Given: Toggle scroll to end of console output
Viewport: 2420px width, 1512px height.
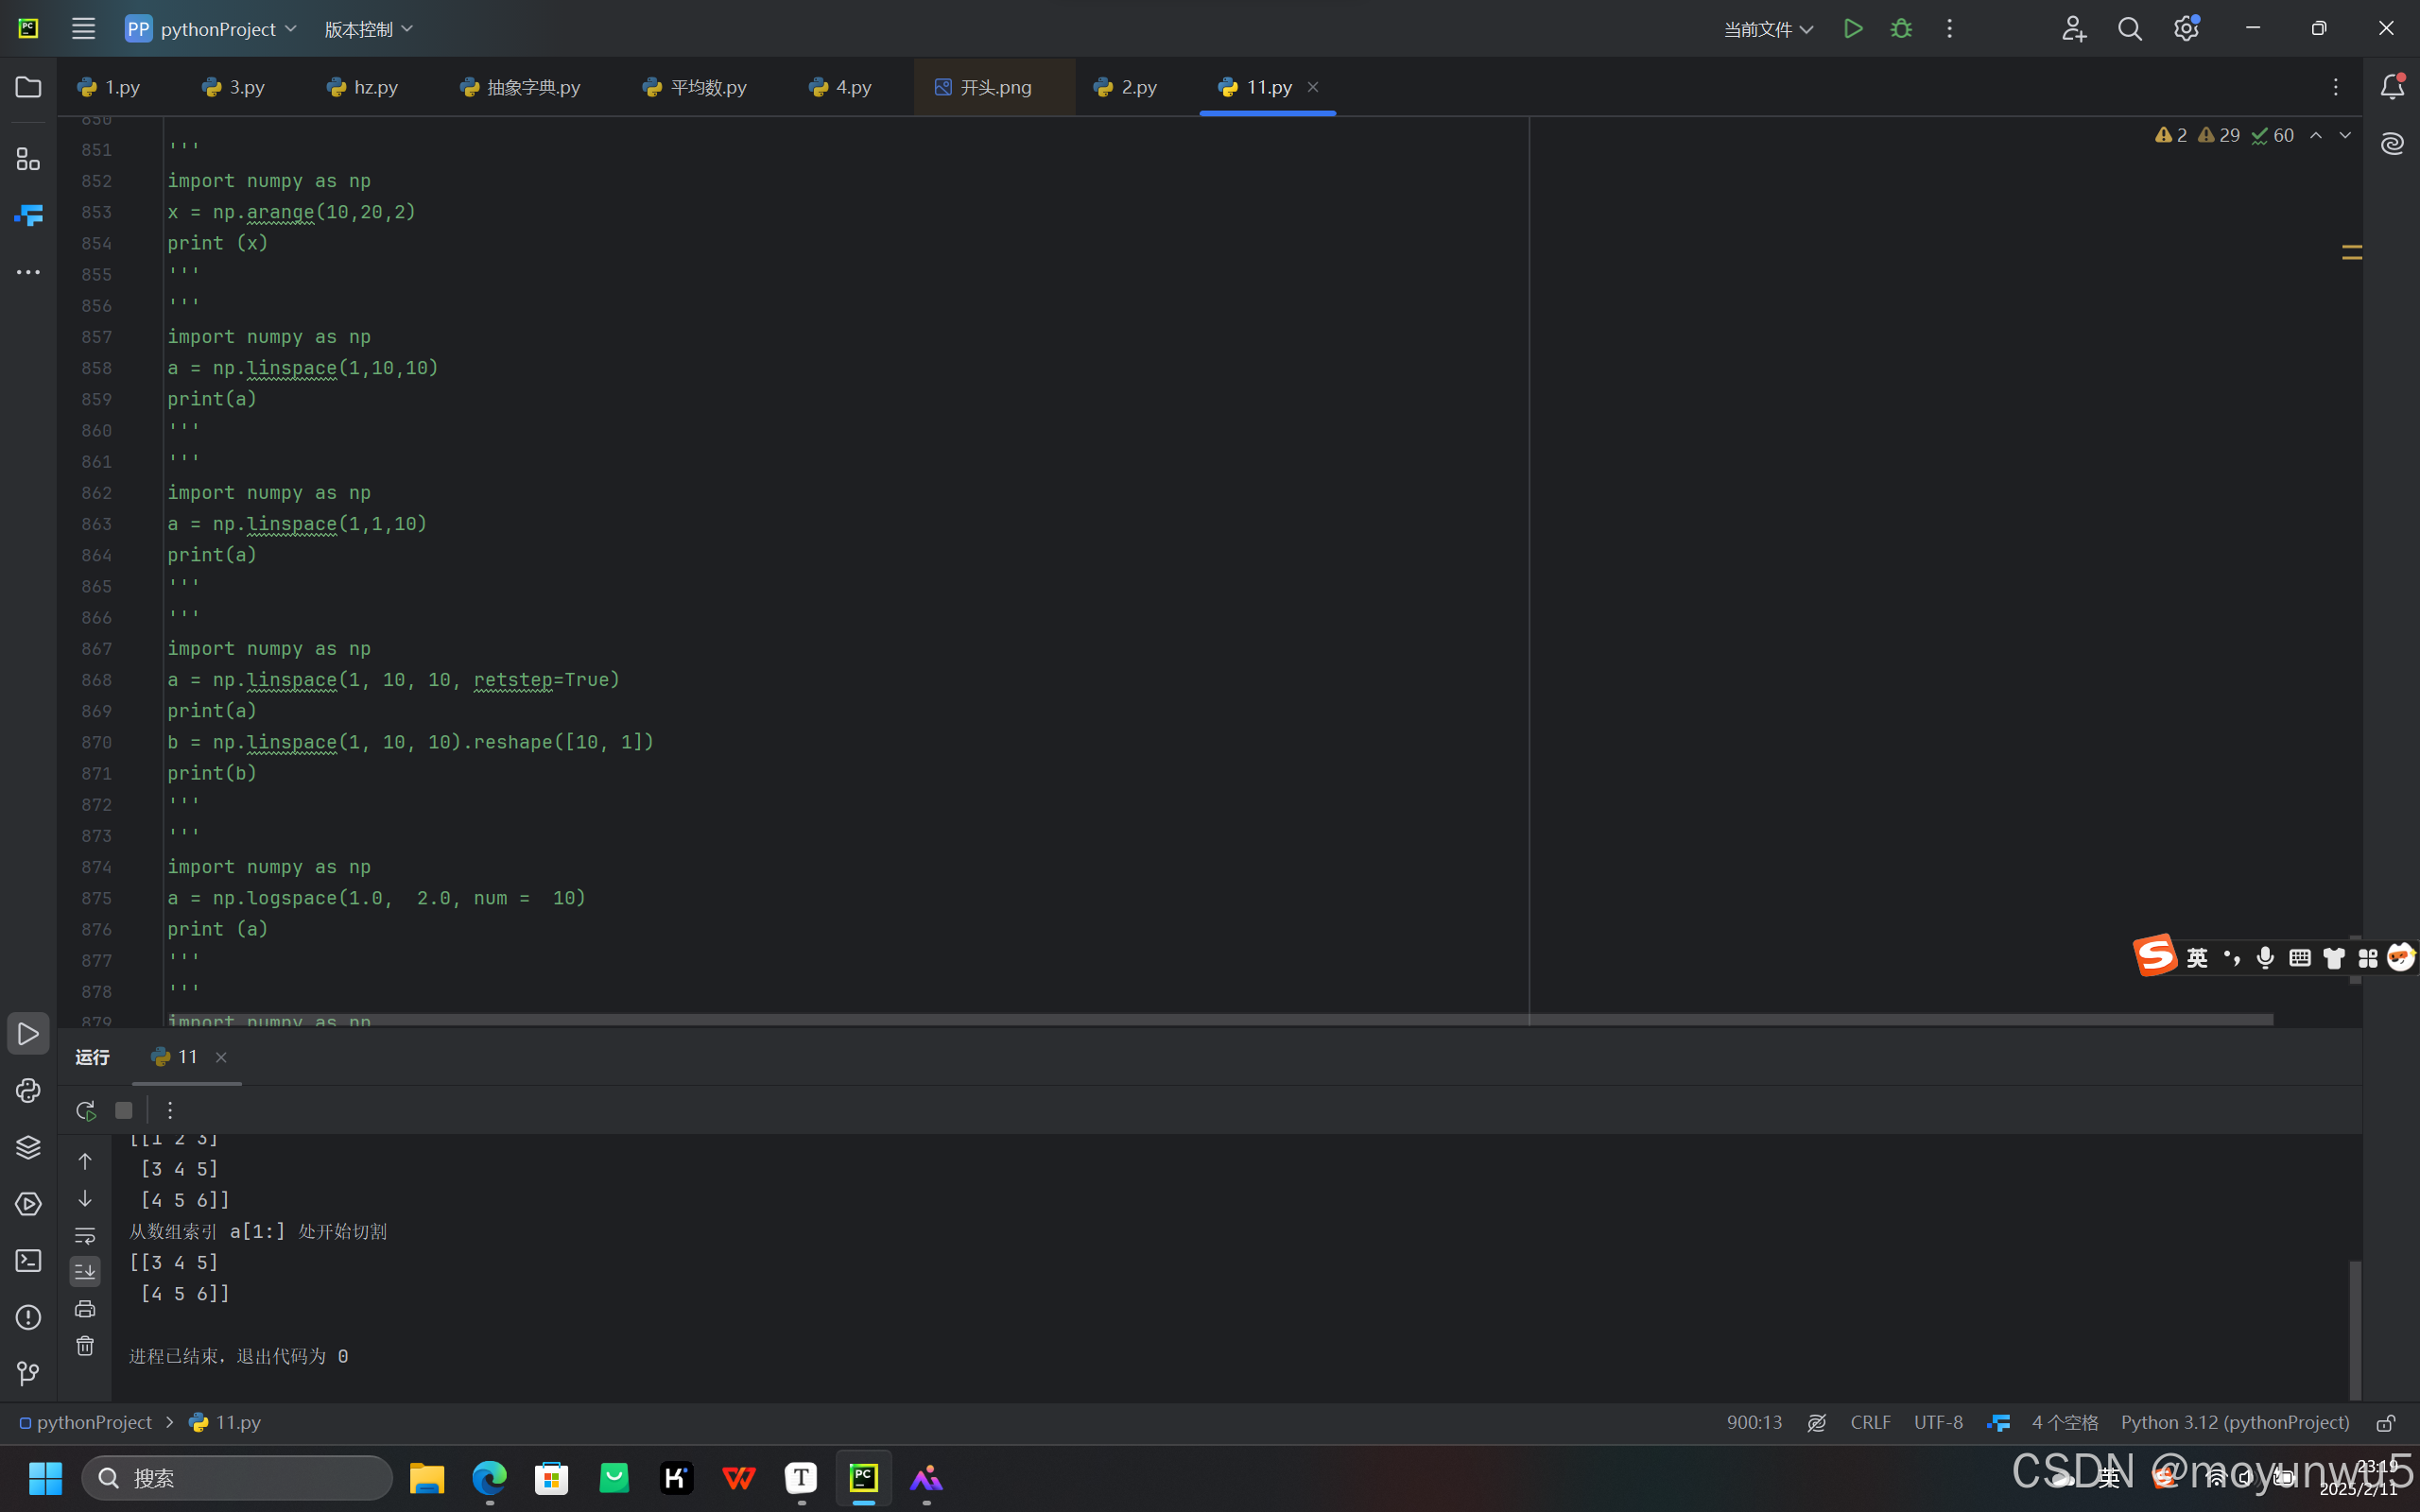Looking at the screenshot, I should pyautogui.click(x=85, y=1272).
